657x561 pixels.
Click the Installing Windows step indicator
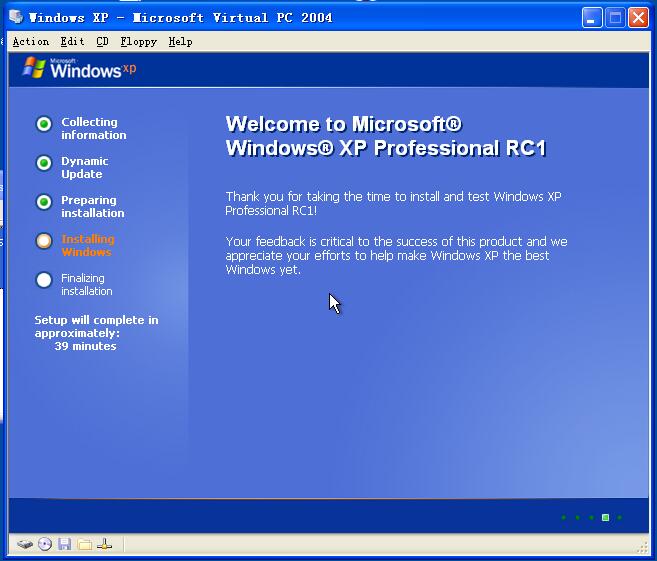click(x=44, y=241)
